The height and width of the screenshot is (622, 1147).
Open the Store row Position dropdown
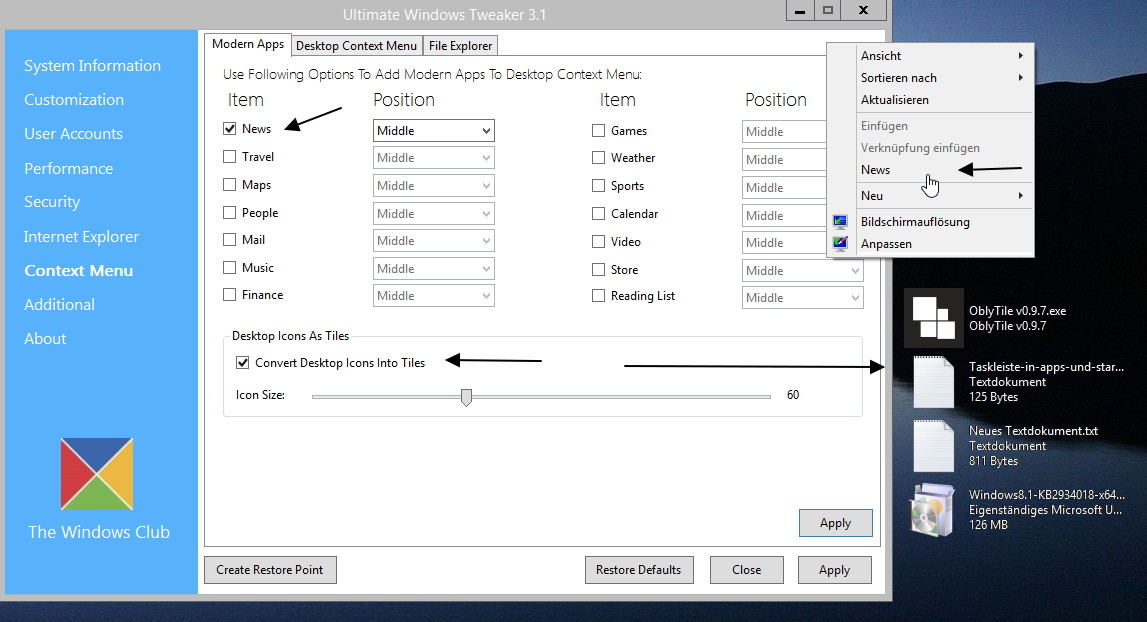802,271
